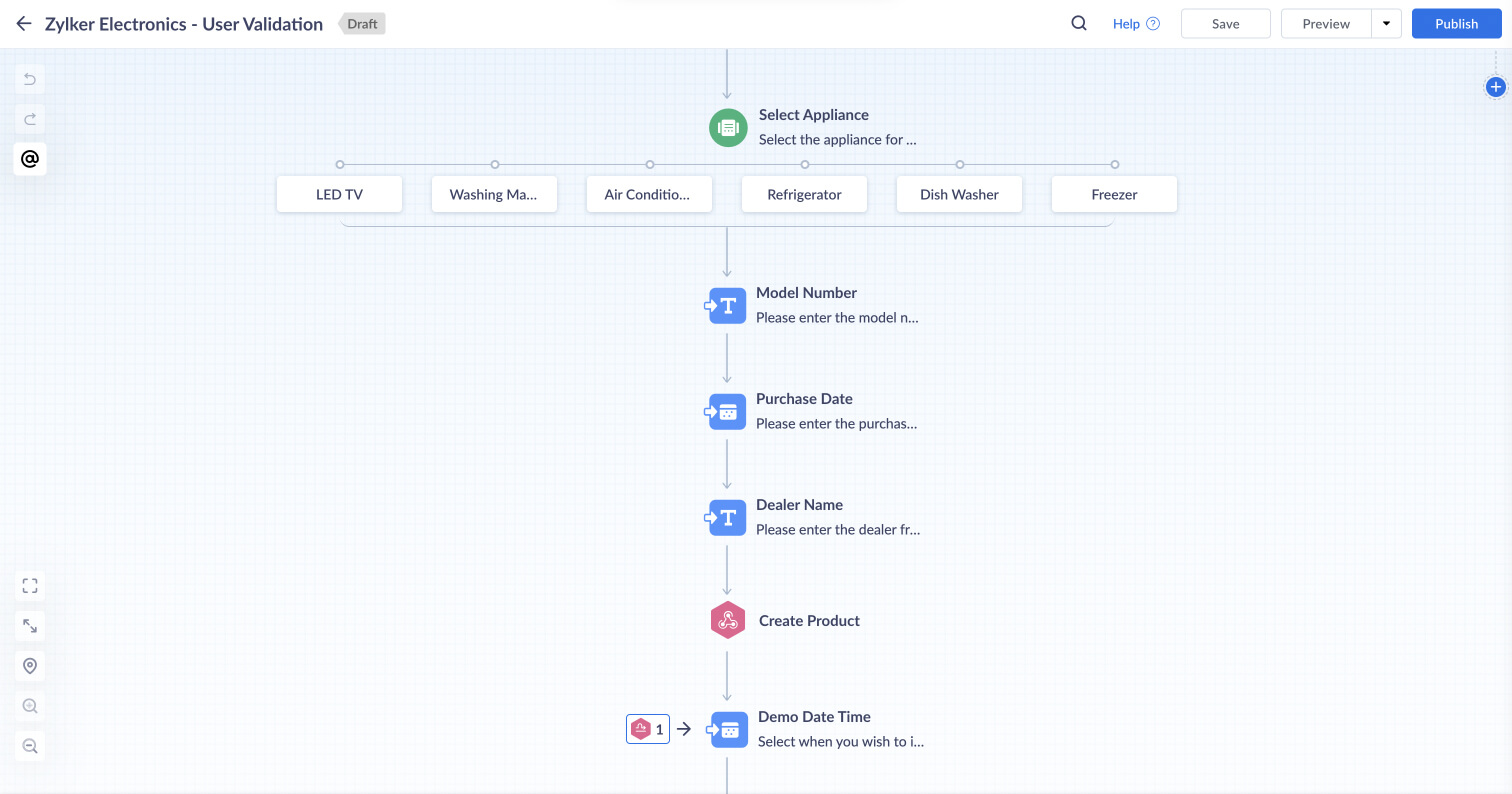Click the Dealer Name label
Viewport: 1512px width, 794px height.
799,505
